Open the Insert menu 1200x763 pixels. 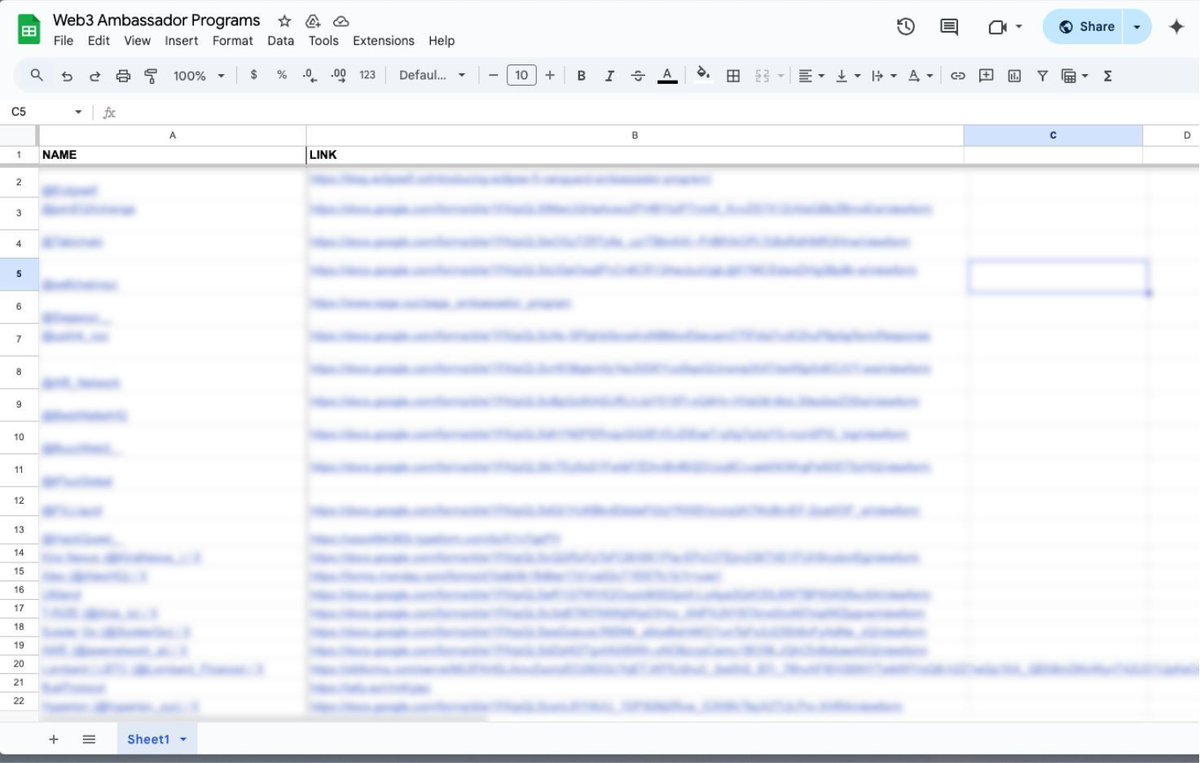[181, 41]
